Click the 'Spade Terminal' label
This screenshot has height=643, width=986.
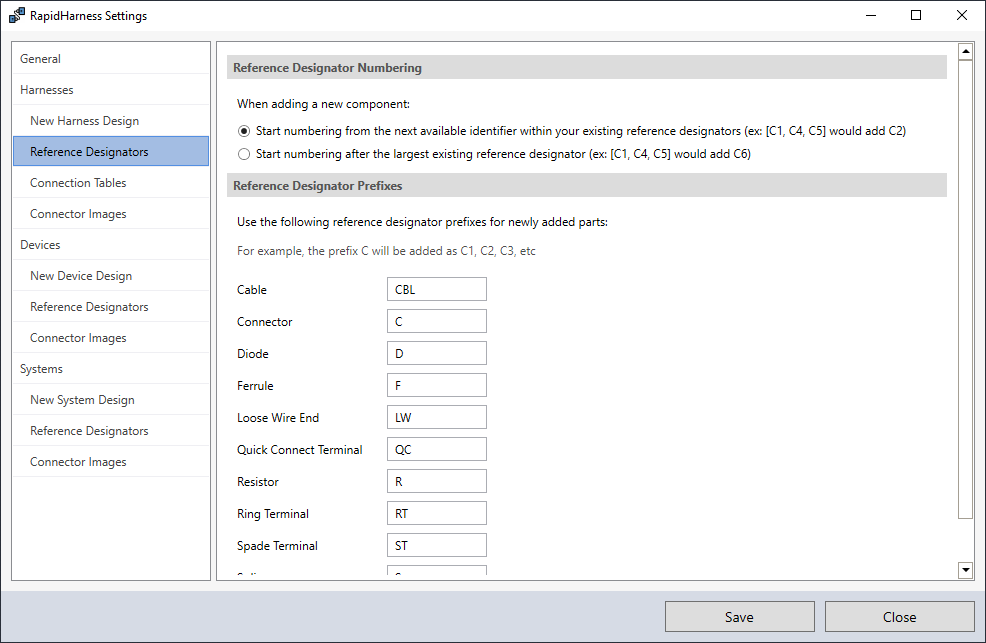click(x=277, y=546)
